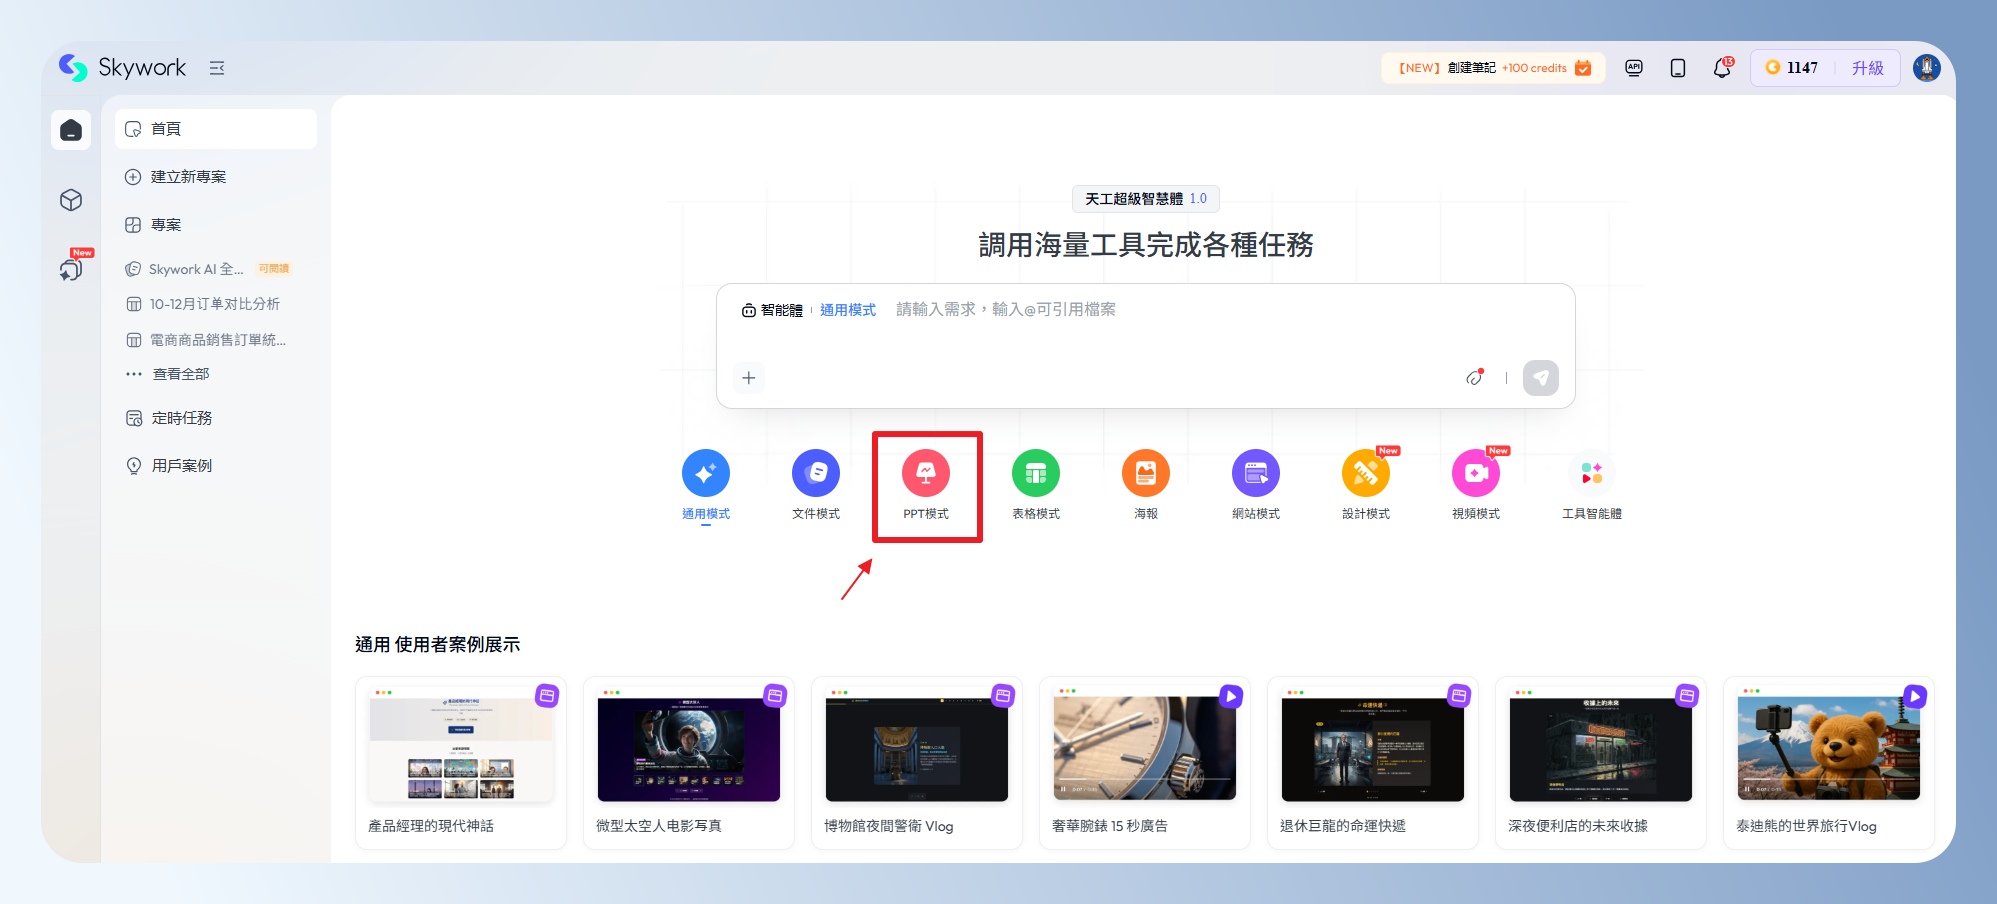
Task: Open 首頁 in the sidebar
Action: coord(166,129)
